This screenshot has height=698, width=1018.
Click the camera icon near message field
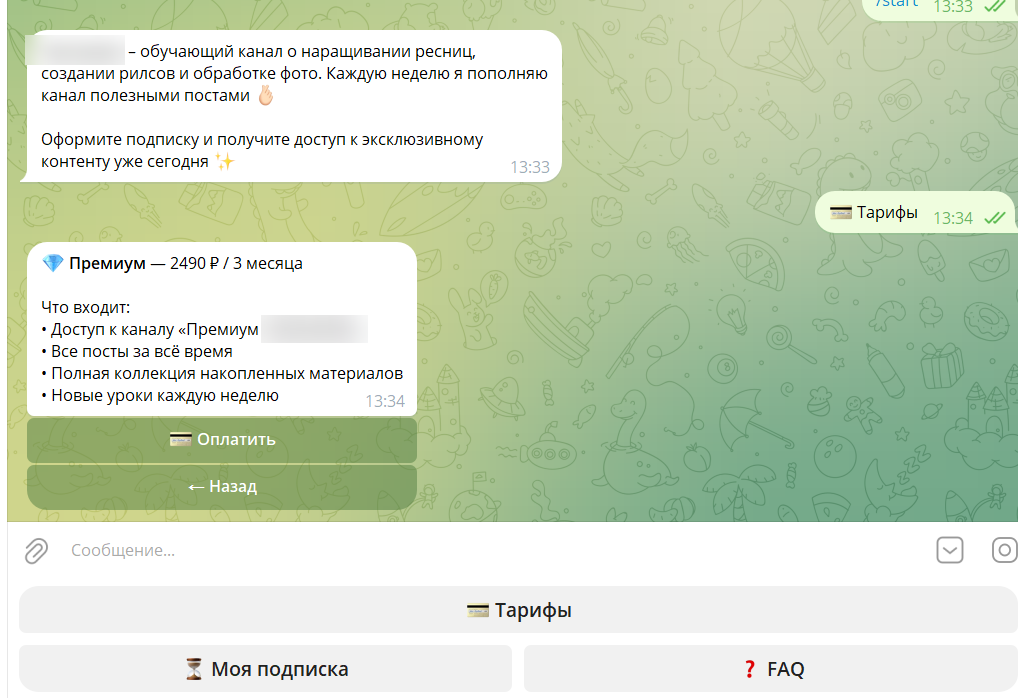[x=1004, y=551]
